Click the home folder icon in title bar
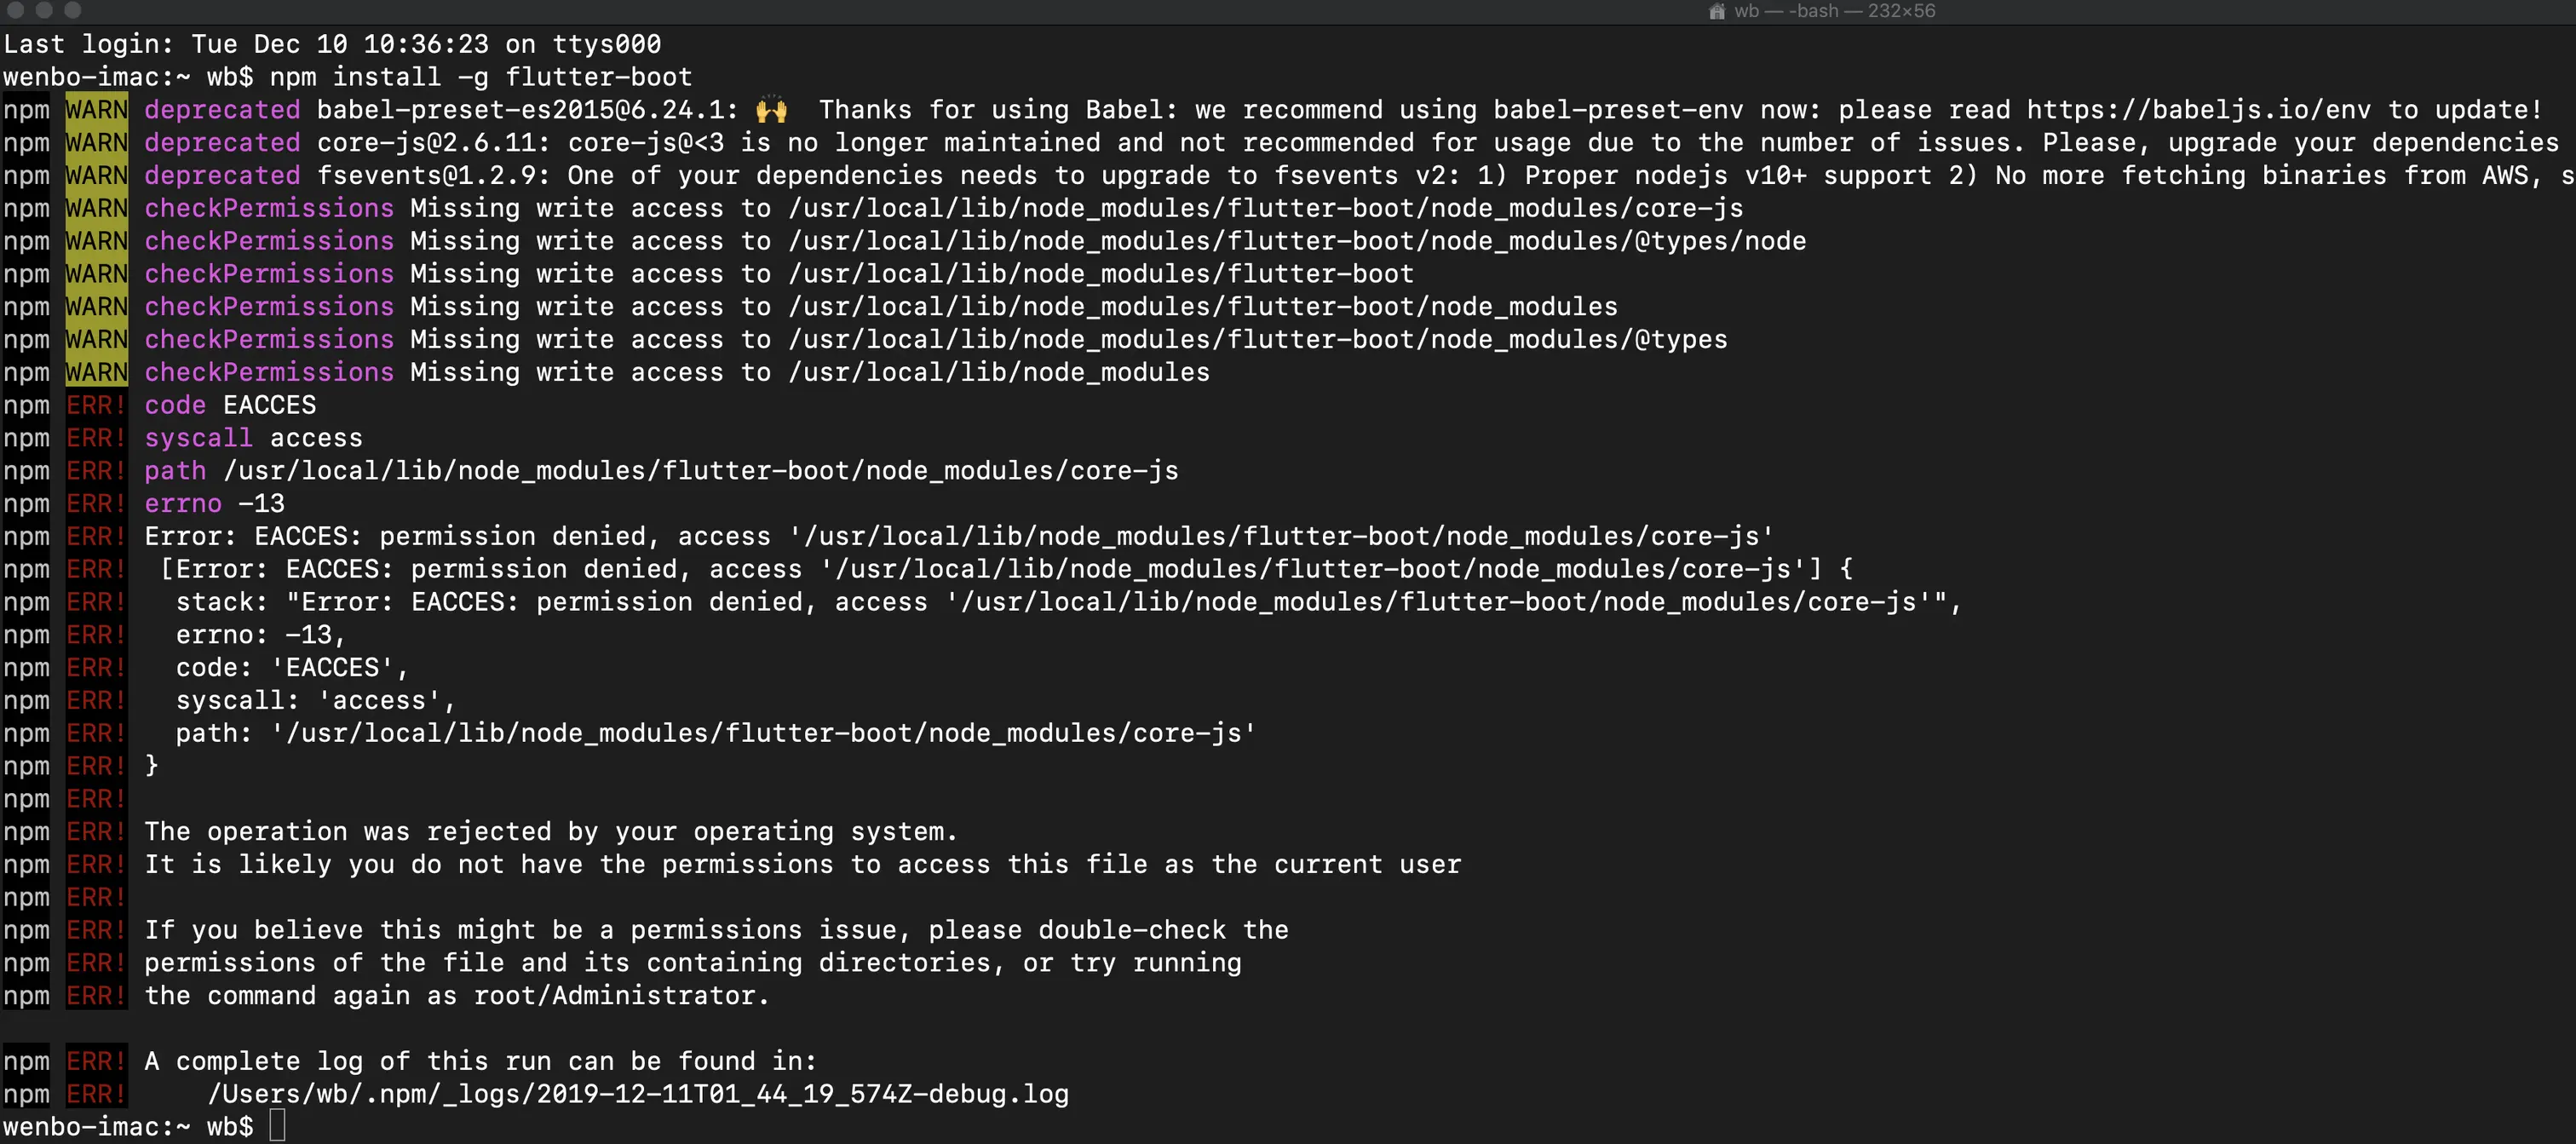The width and height of the screenshot is (2576, 1144). [x=1716, y=11]
